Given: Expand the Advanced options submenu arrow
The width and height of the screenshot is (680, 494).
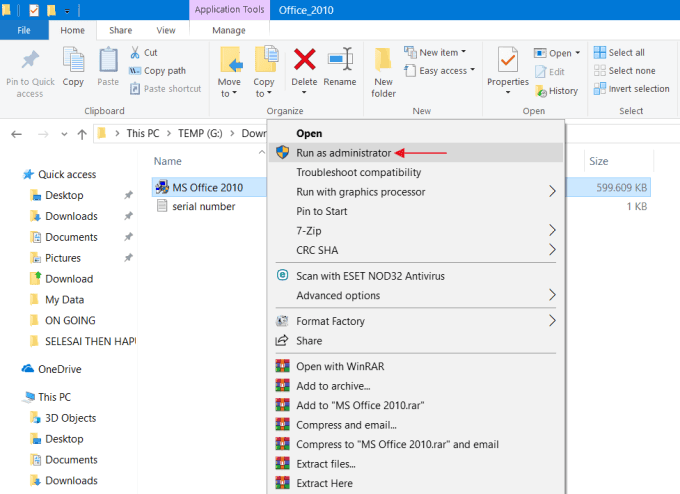Looking at the screenshot, I should [552, 295].
